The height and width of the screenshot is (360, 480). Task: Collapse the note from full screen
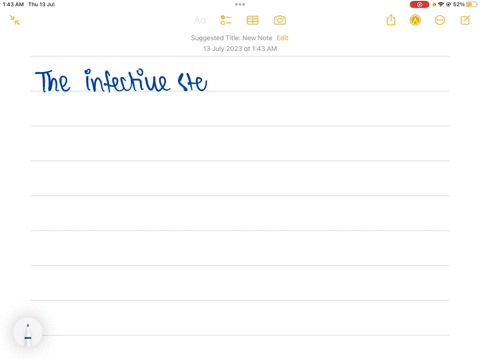(15, 20)
